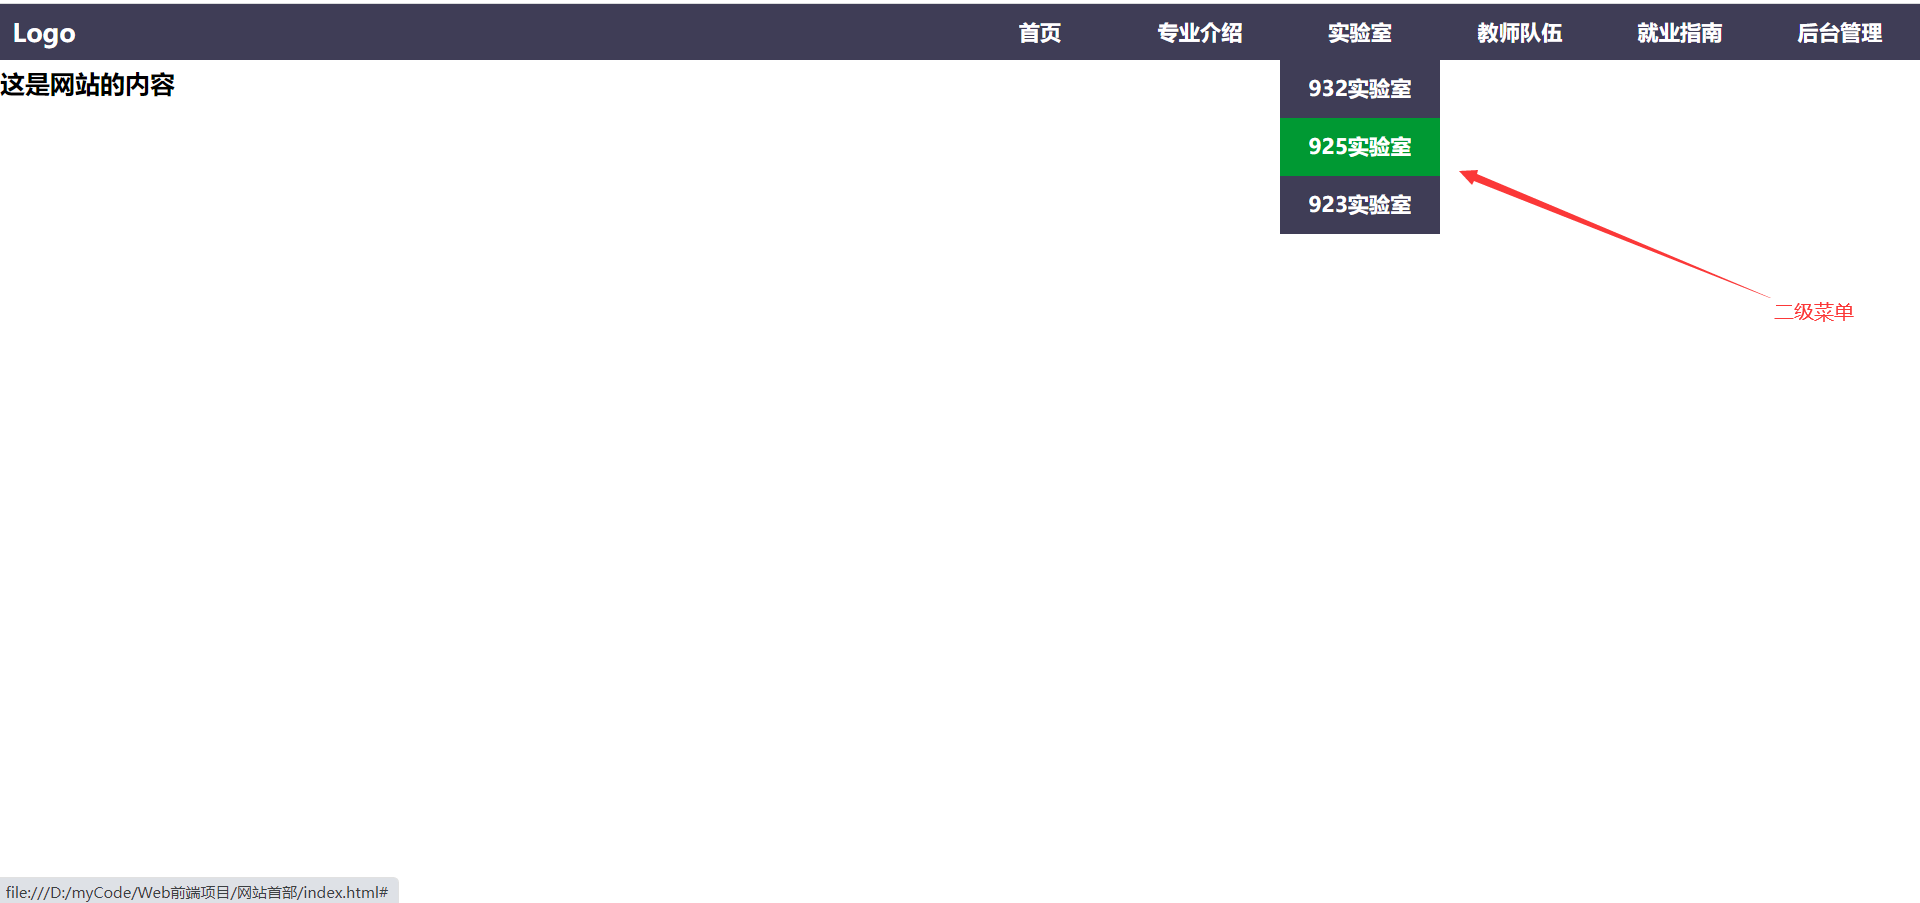Click the heading 这是网站的内容
The width and height of the screenshot is (1920, 903).
coord(88,86)
